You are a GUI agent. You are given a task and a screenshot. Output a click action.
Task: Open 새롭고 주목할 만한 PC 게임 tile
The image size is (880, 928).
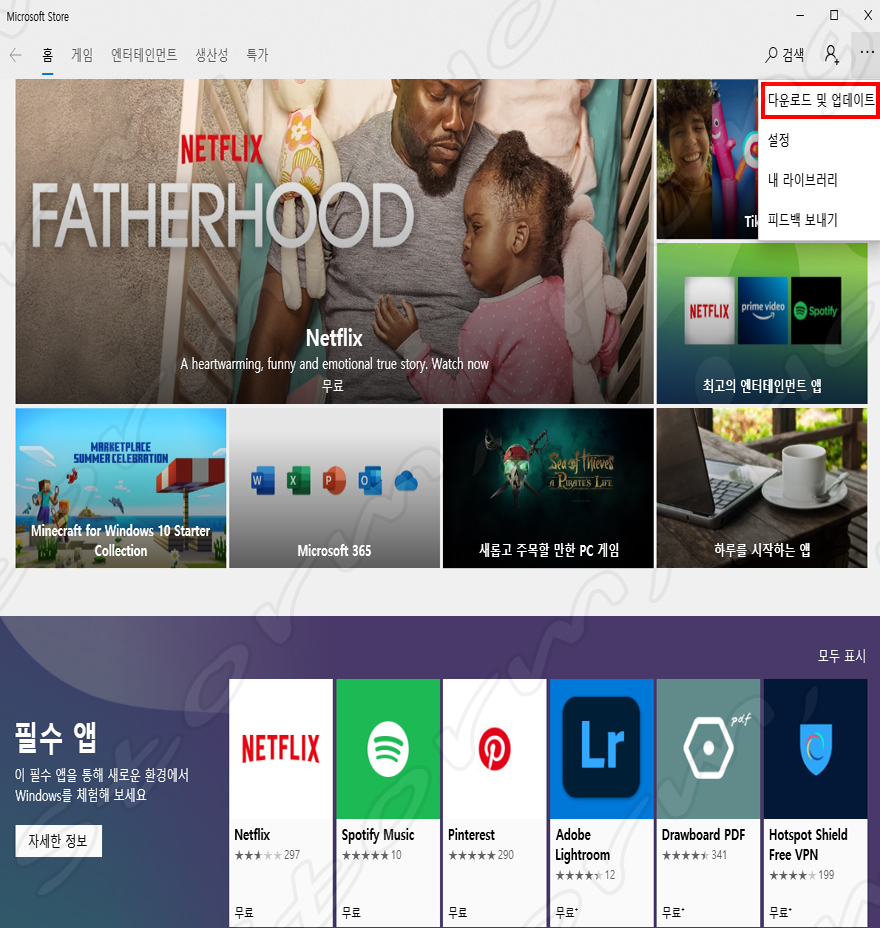pos(548,488)
